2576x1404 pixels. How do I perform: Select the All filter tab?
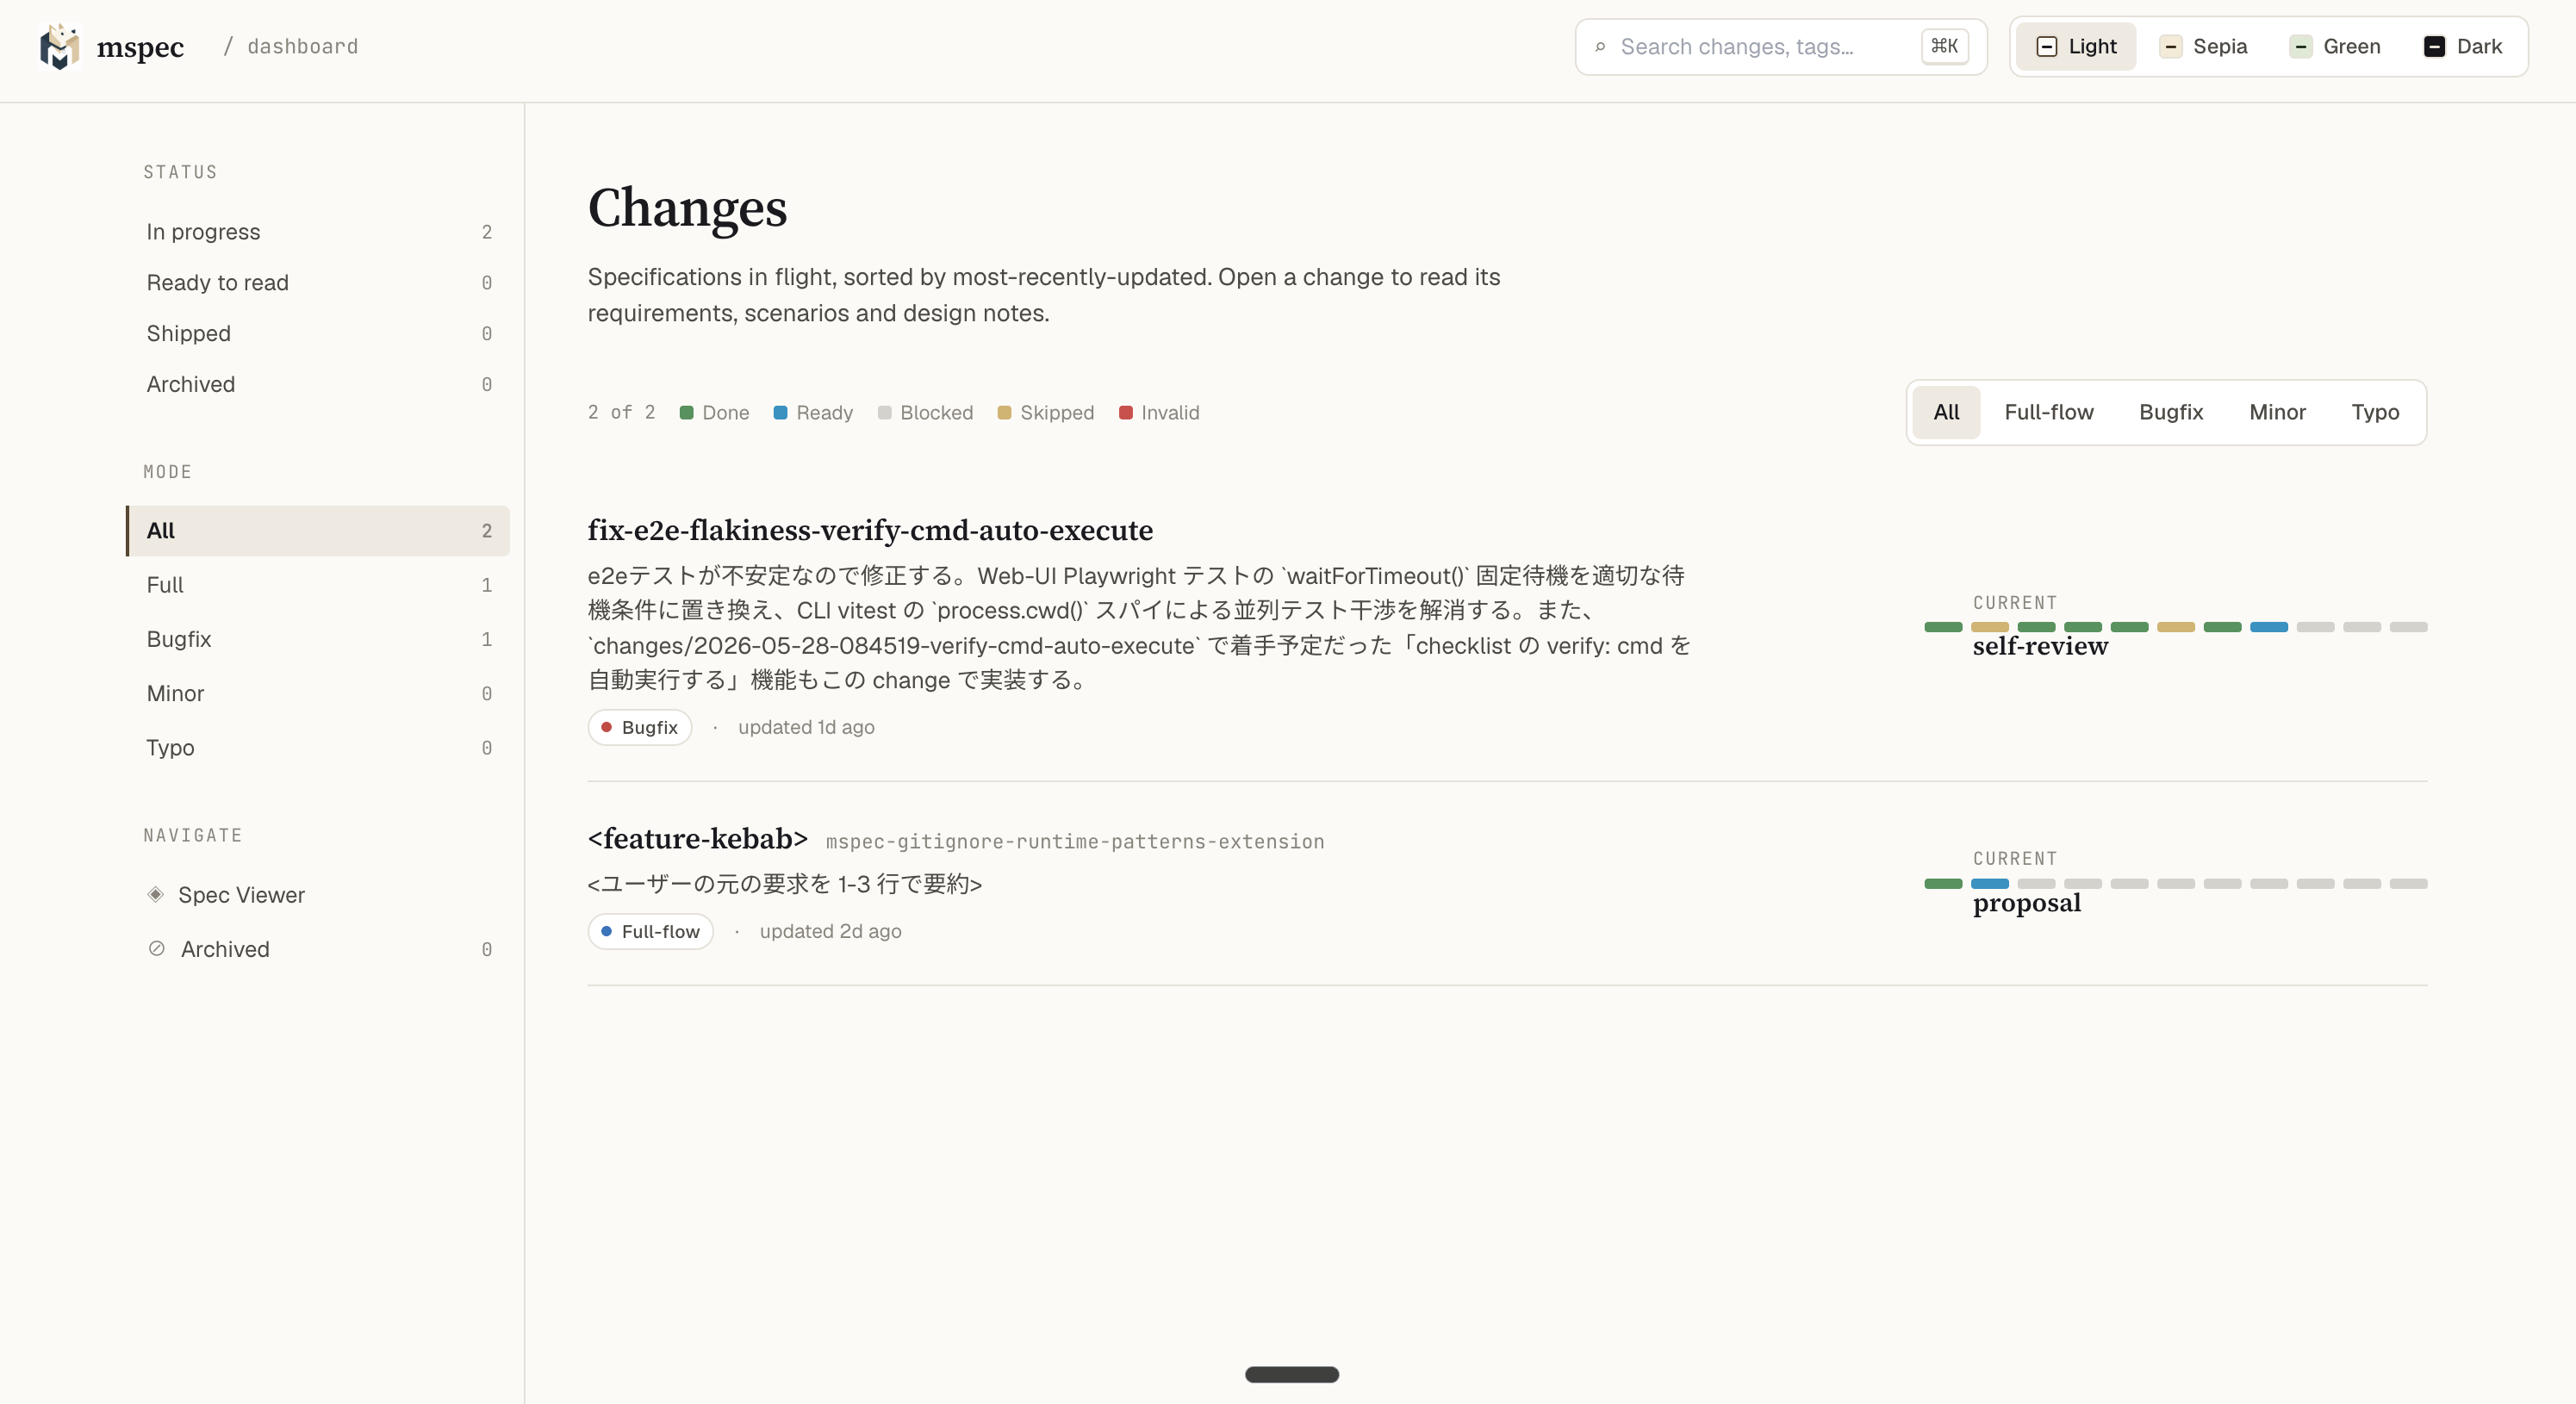tap(1946, 412)
